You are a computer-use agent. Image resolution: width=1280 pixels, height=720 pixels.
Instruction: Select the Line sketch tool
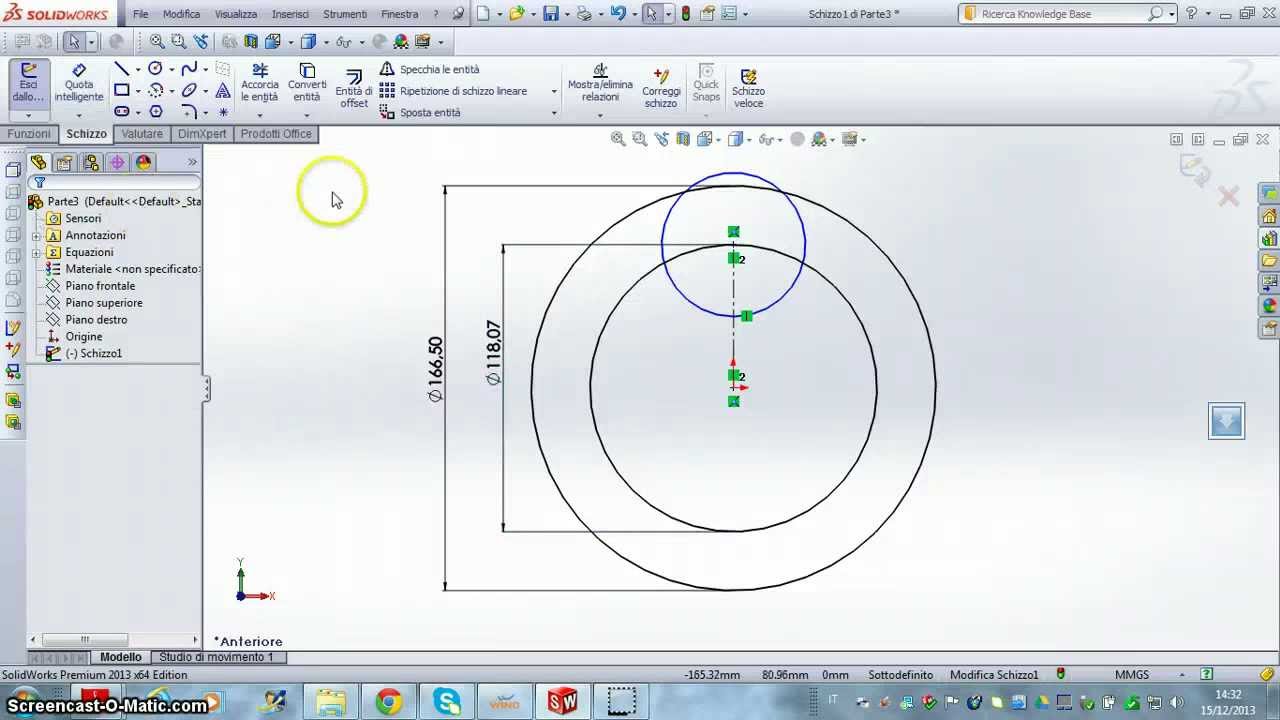click(x=122, y=69)
